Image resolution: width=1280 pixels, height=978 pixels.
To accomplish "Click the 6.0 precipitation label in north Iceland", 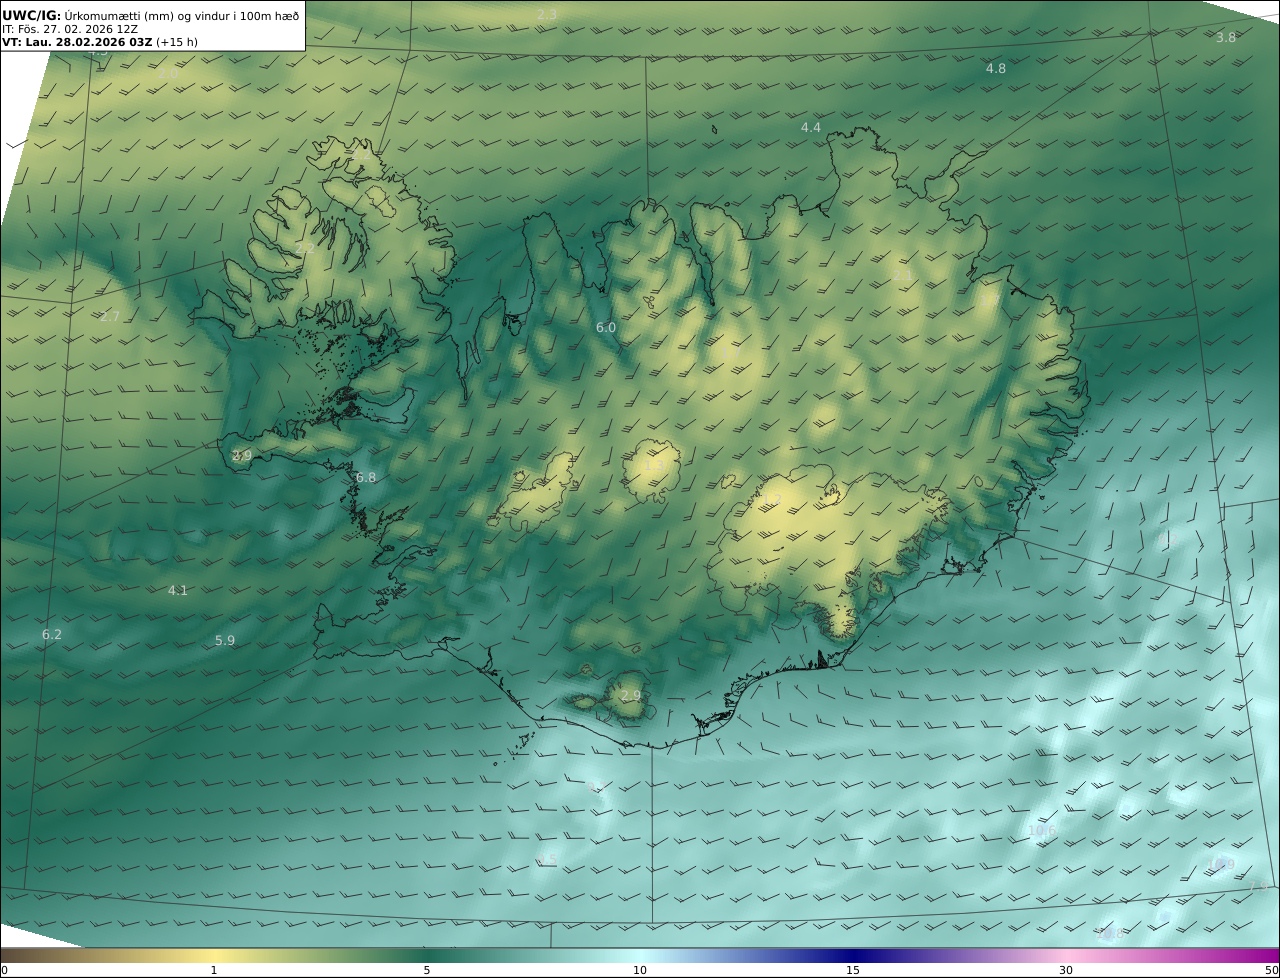I will (606, 328).
